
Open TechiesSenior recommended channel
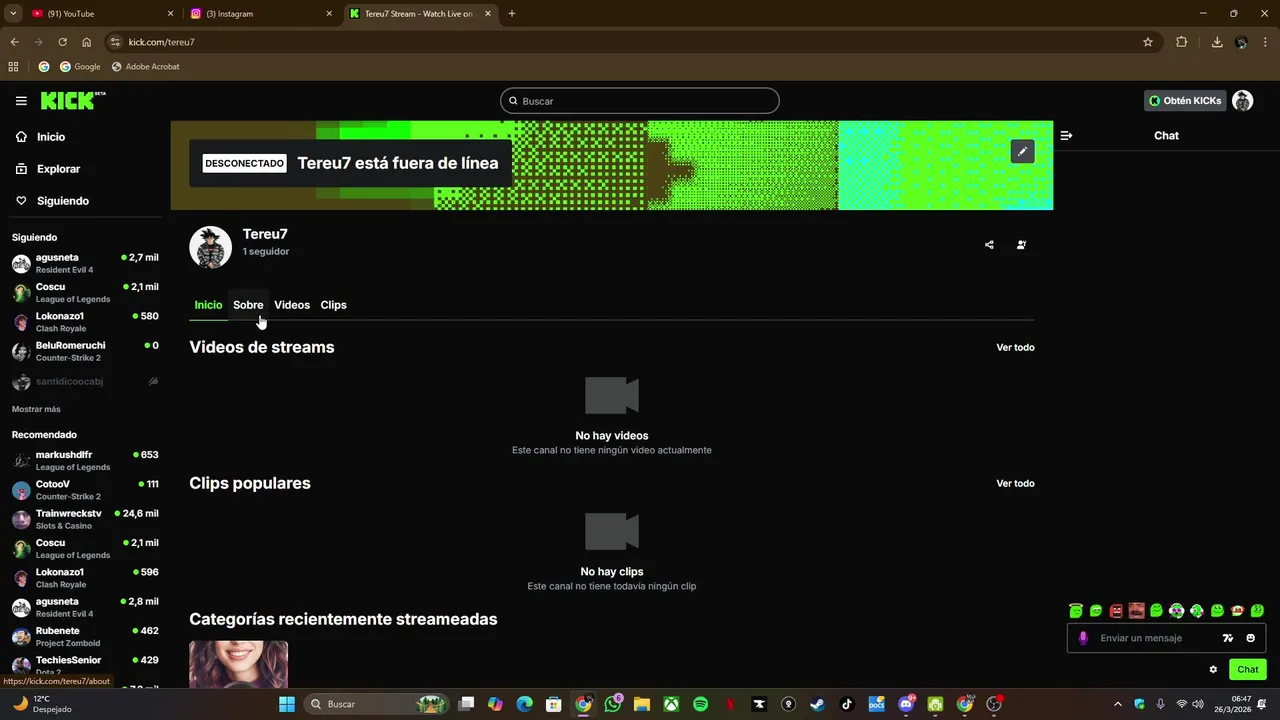(84, 665)
